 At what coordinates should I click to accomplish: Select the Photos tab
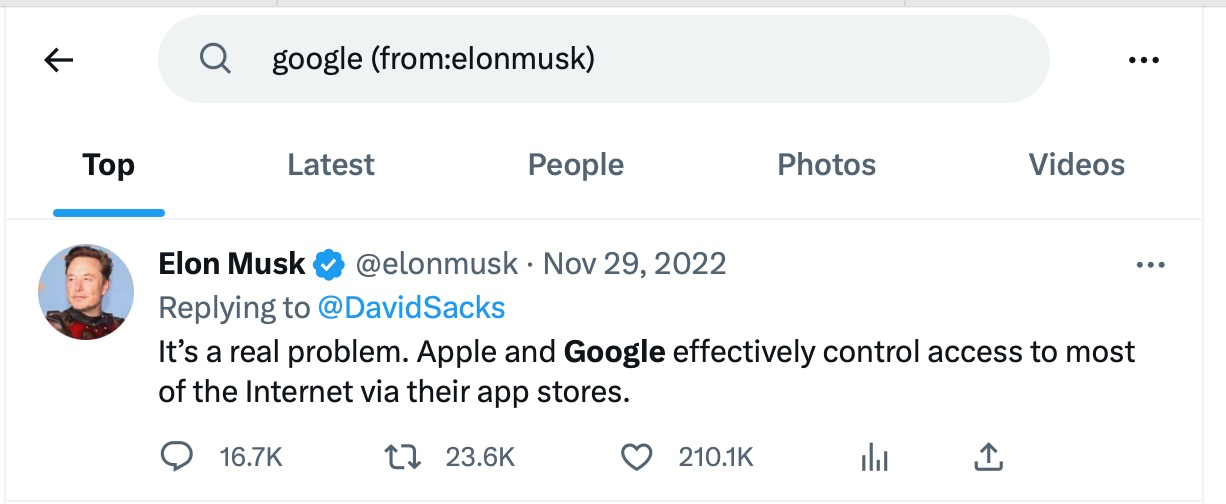pyautogui.click(x=826, y=165)
